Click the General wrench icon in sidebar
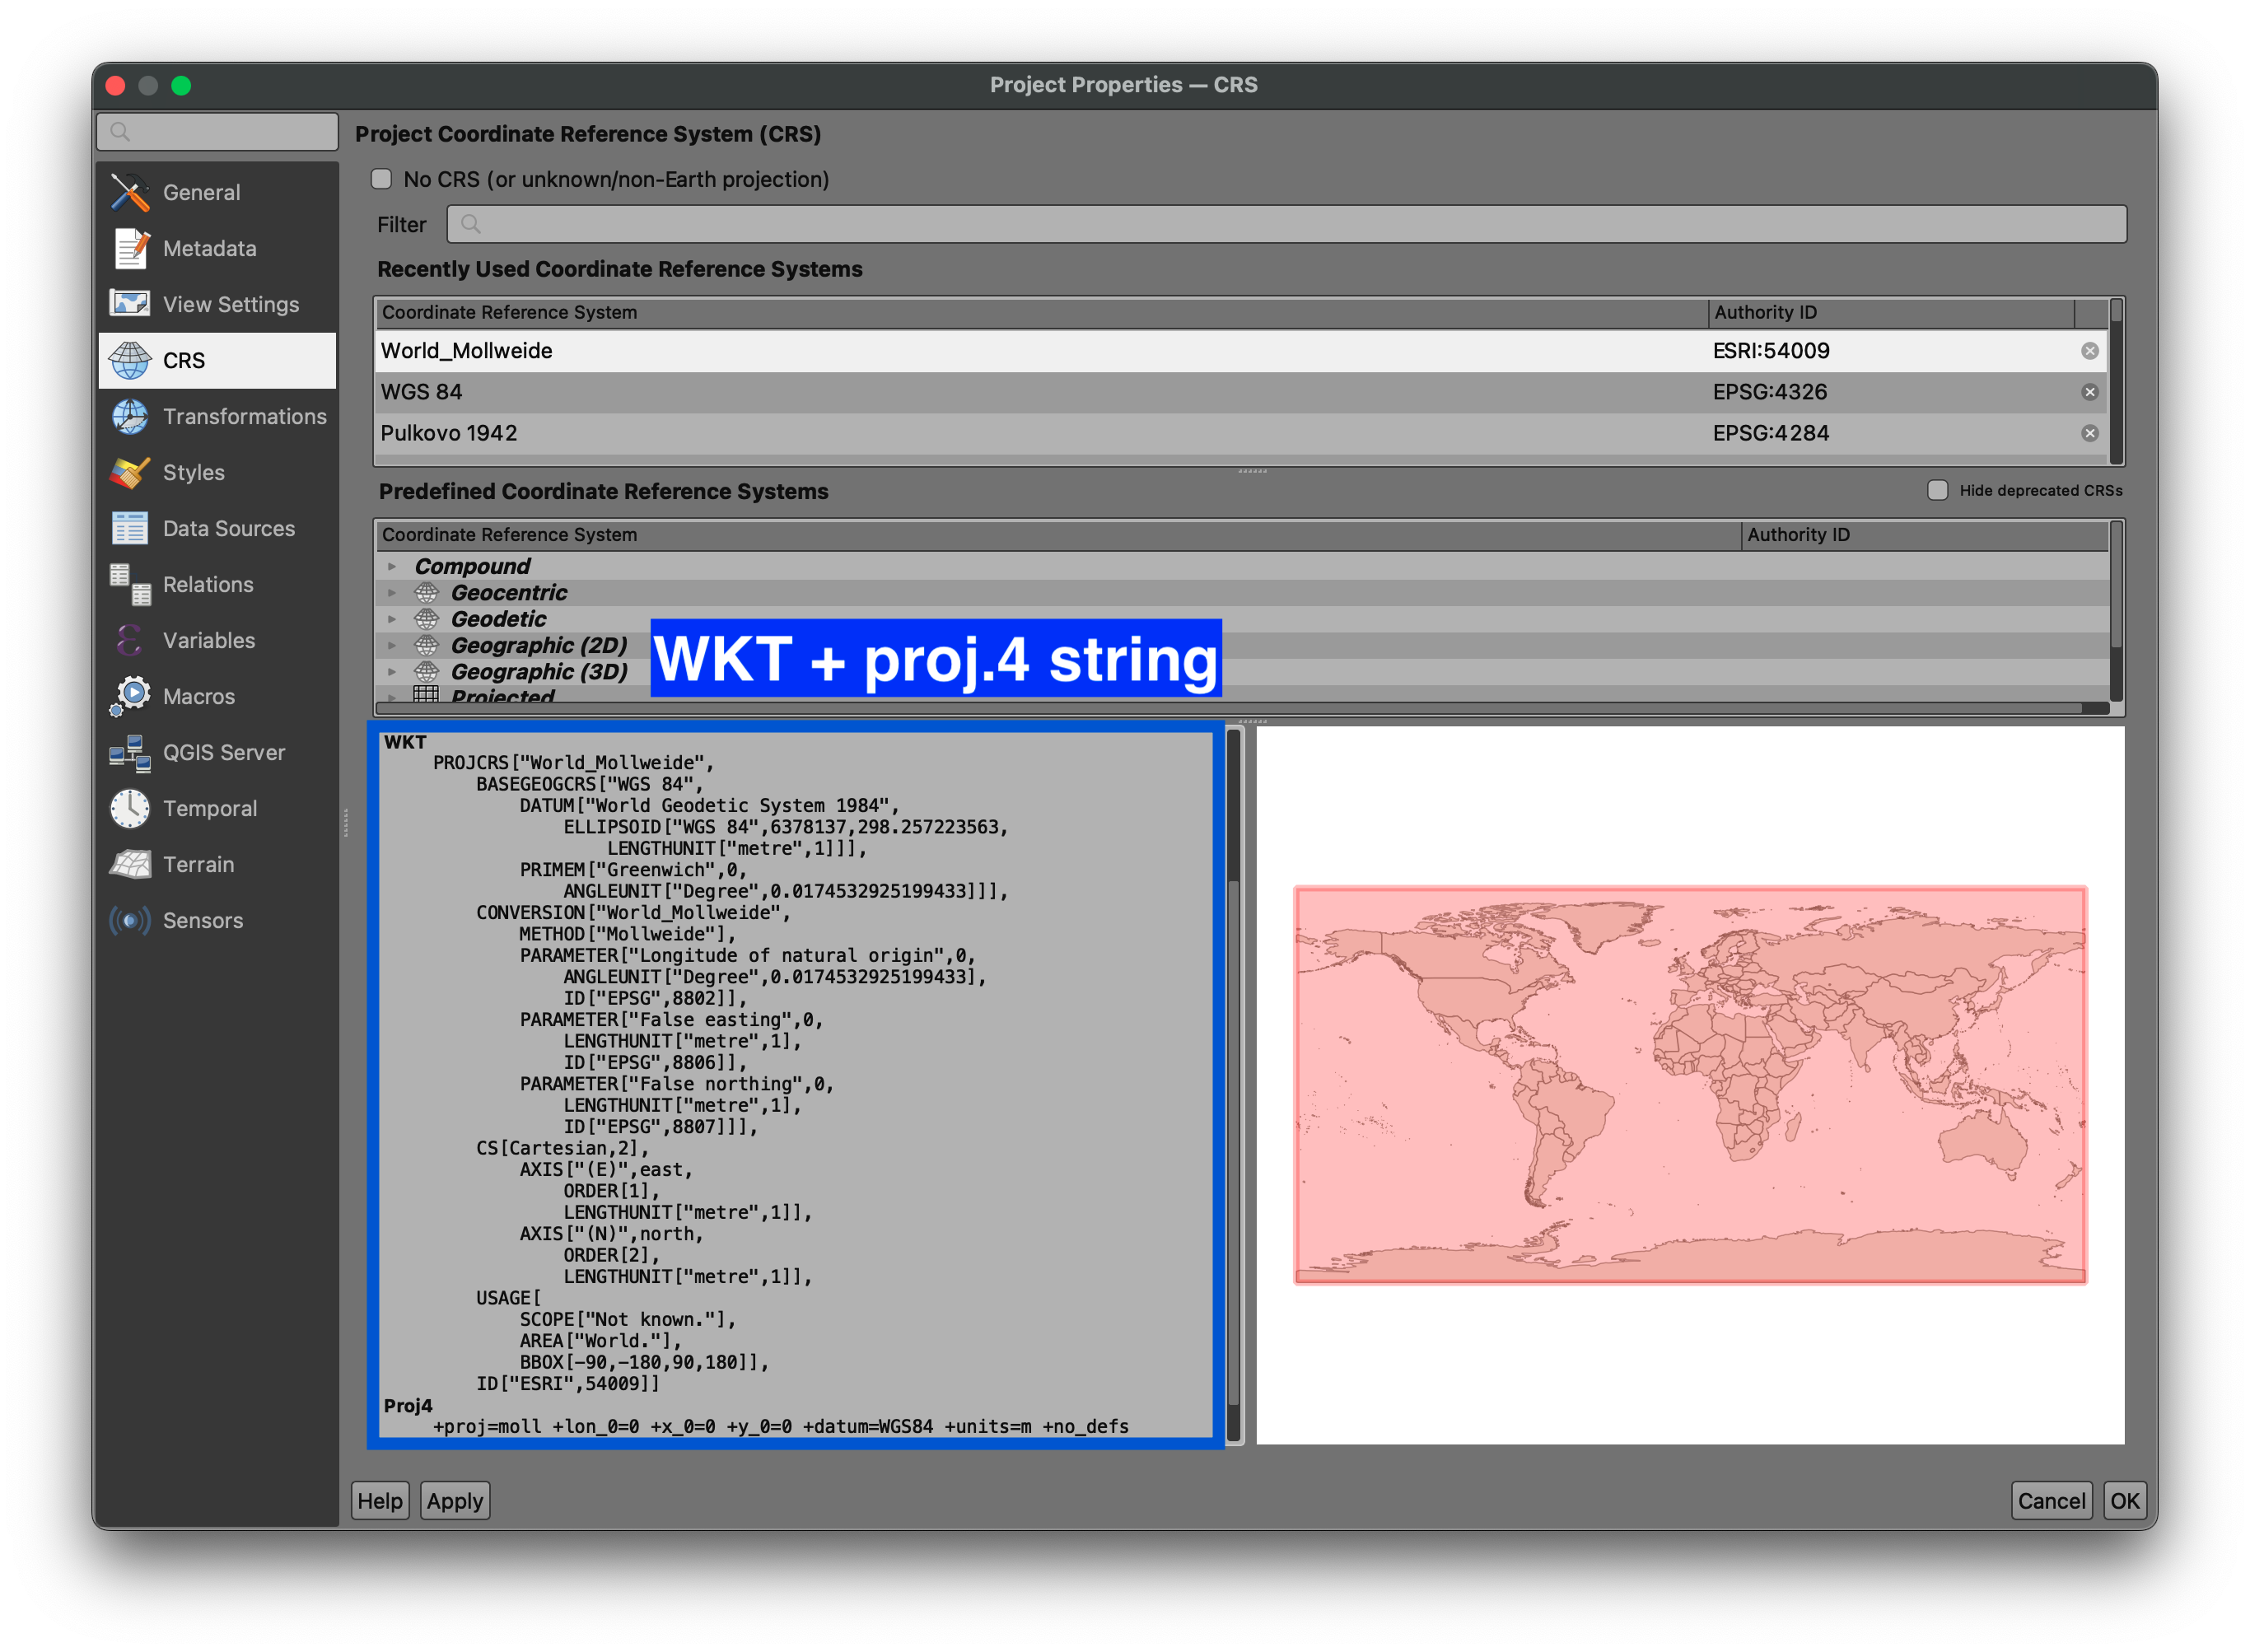This screenshot has width=2250, height=1652. click(x=130, y=193)
